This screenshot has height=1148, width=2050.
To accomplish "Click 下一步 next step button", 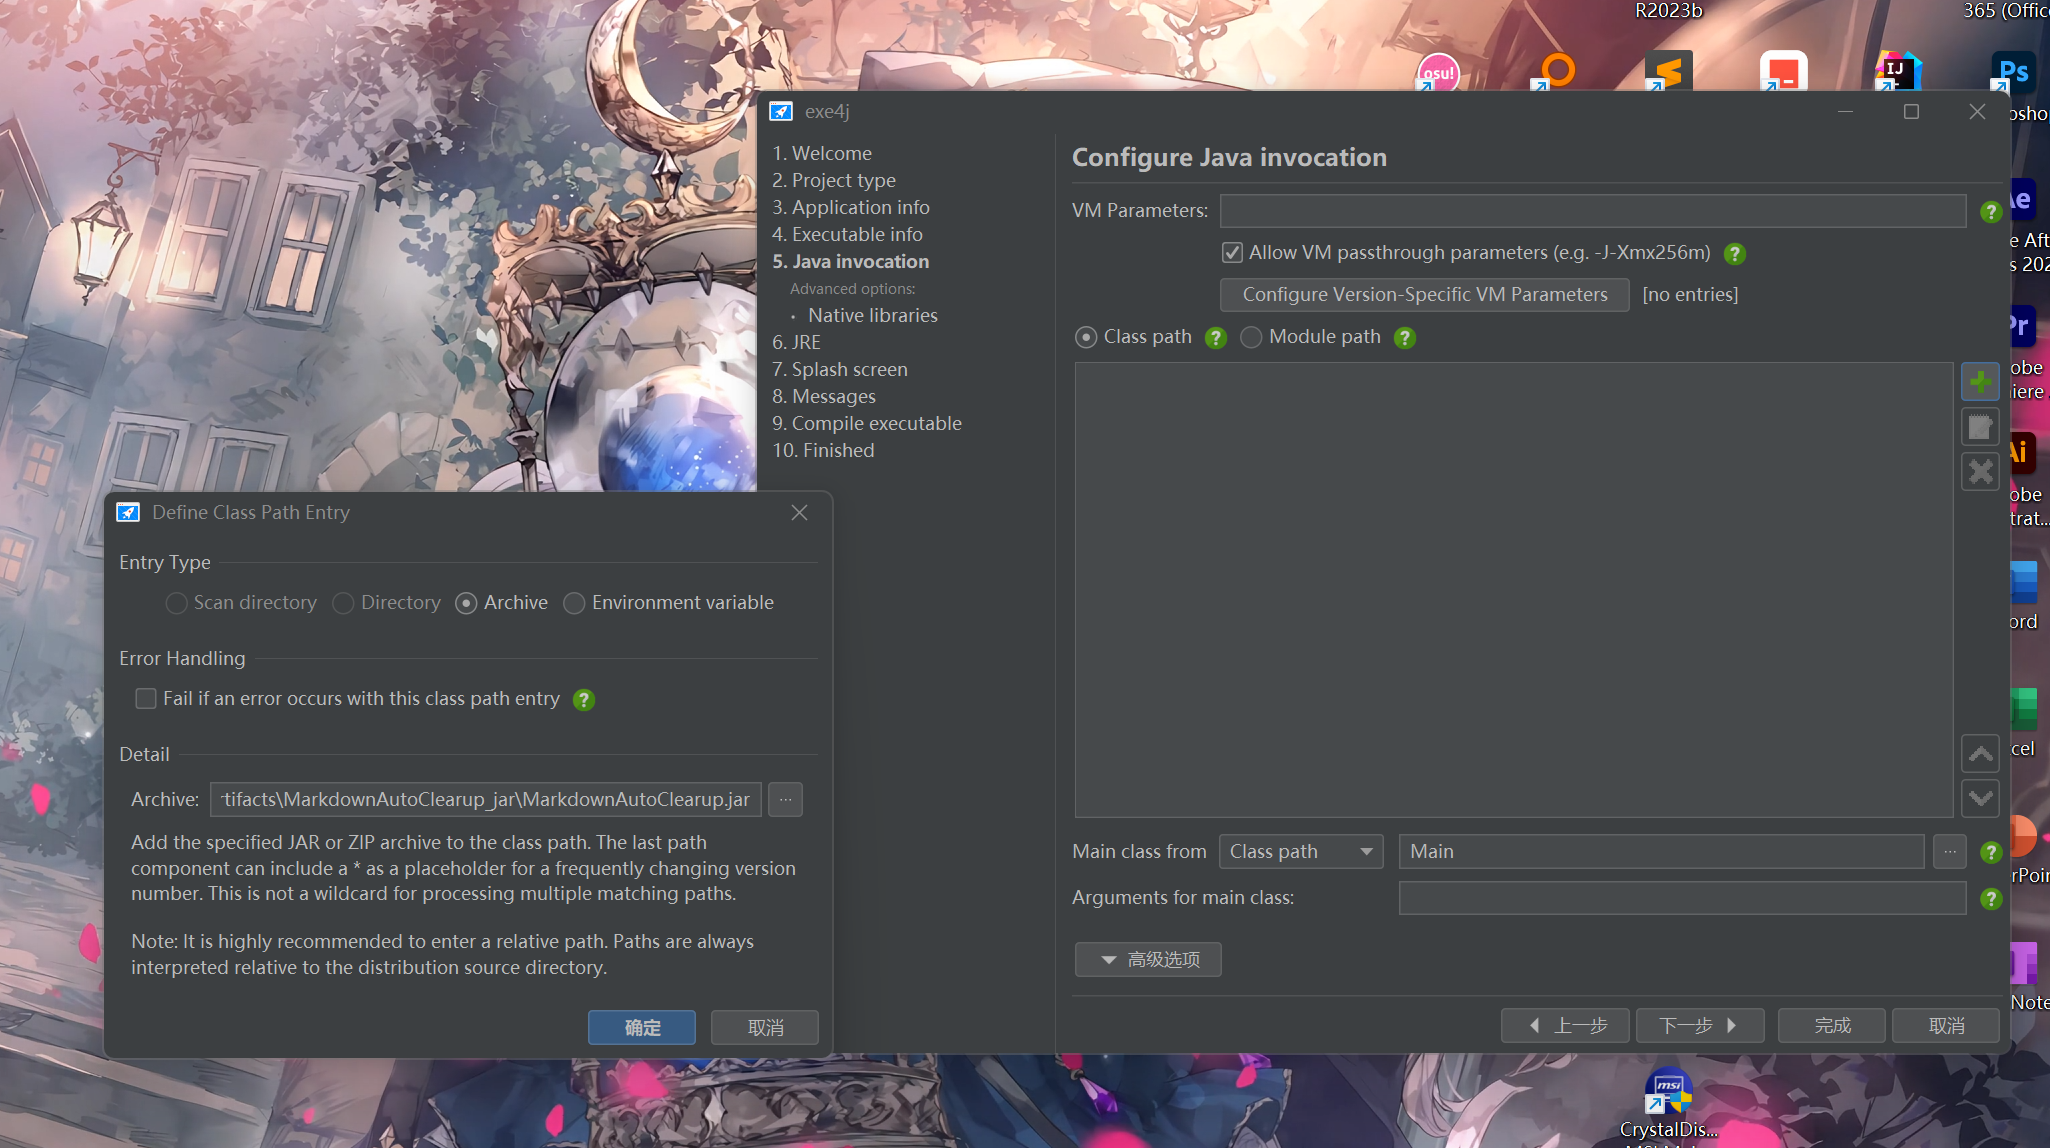I will [x=1700, y=1026].
